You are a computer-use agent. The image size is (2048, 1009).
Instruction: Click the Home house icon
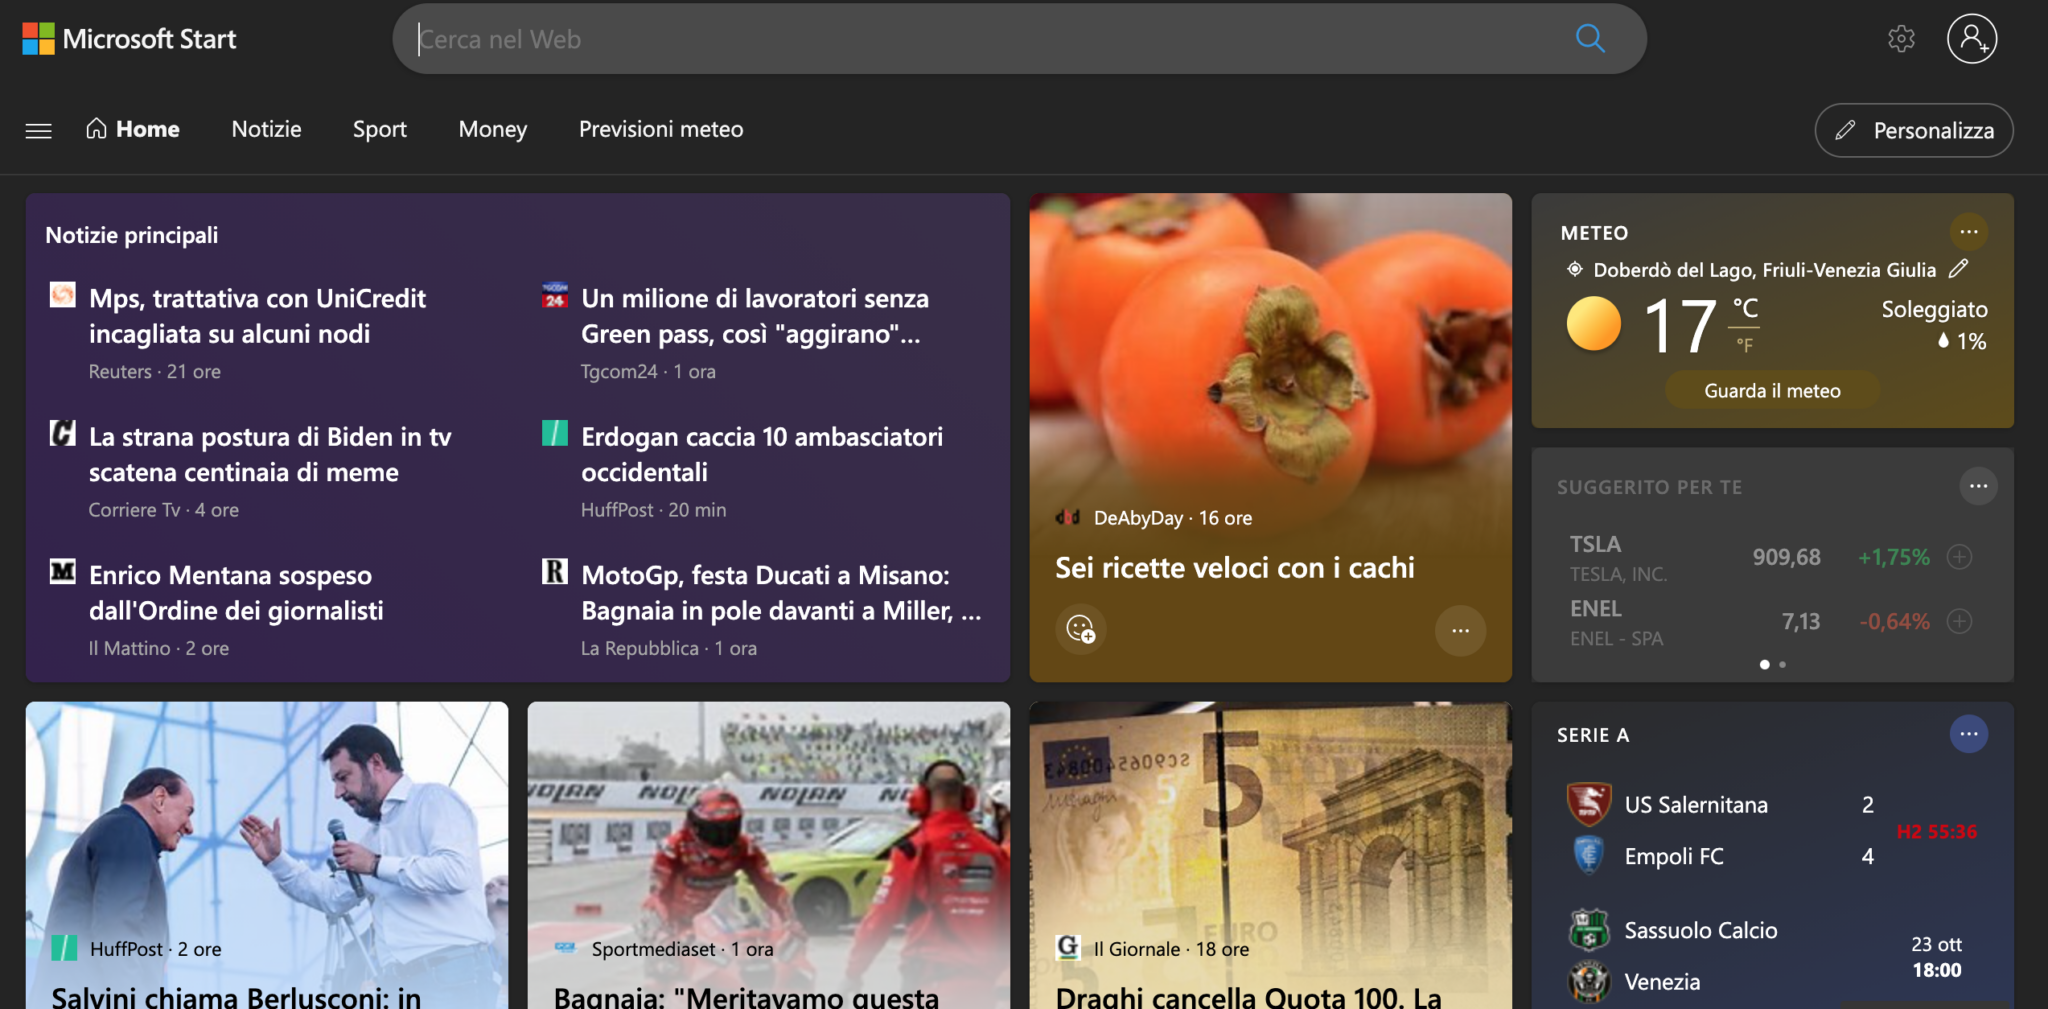coord(97,129)
